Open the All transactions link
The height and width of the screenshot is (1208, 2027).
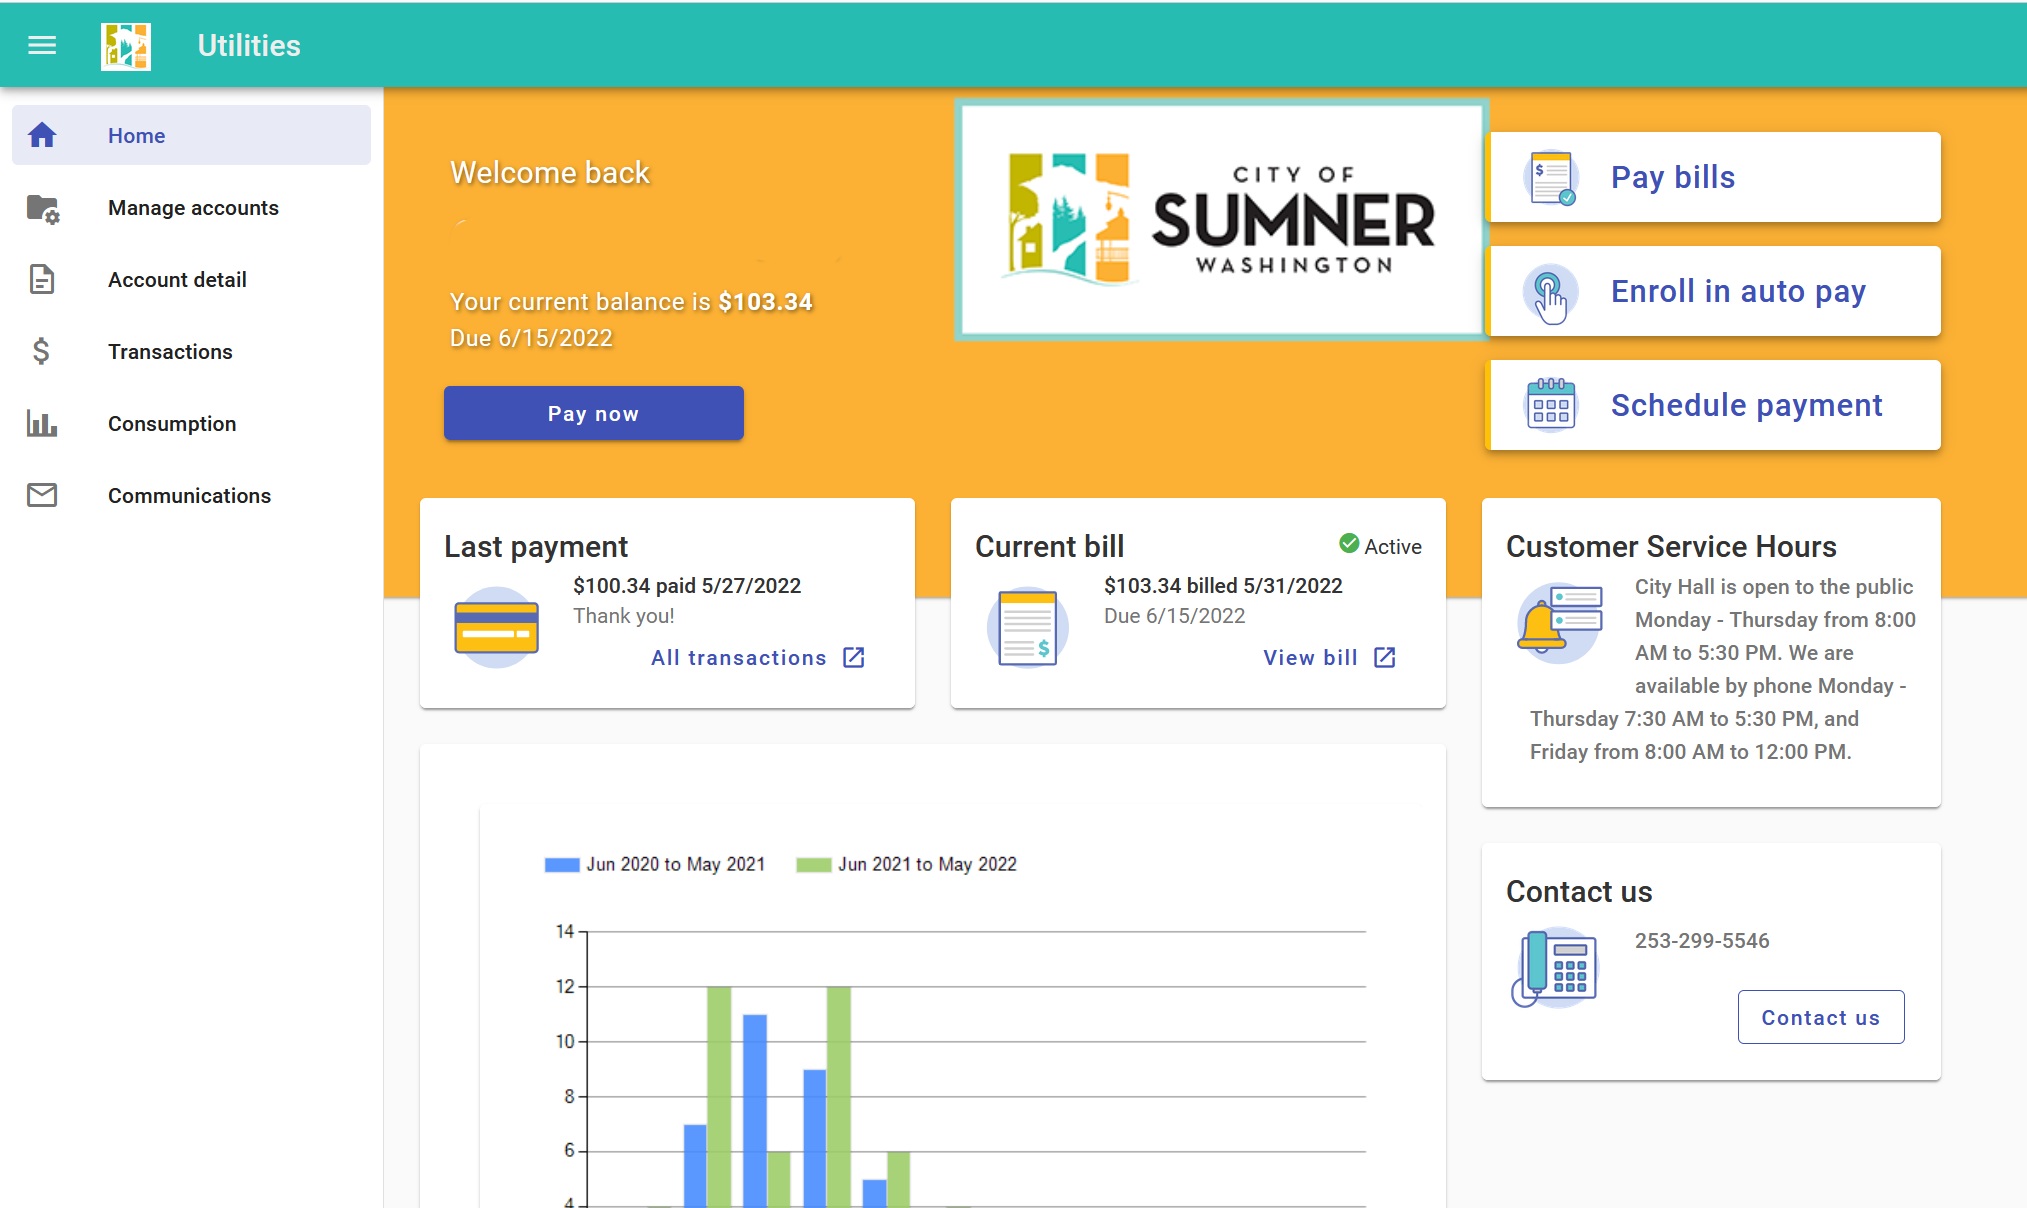[x=738, y=658]
